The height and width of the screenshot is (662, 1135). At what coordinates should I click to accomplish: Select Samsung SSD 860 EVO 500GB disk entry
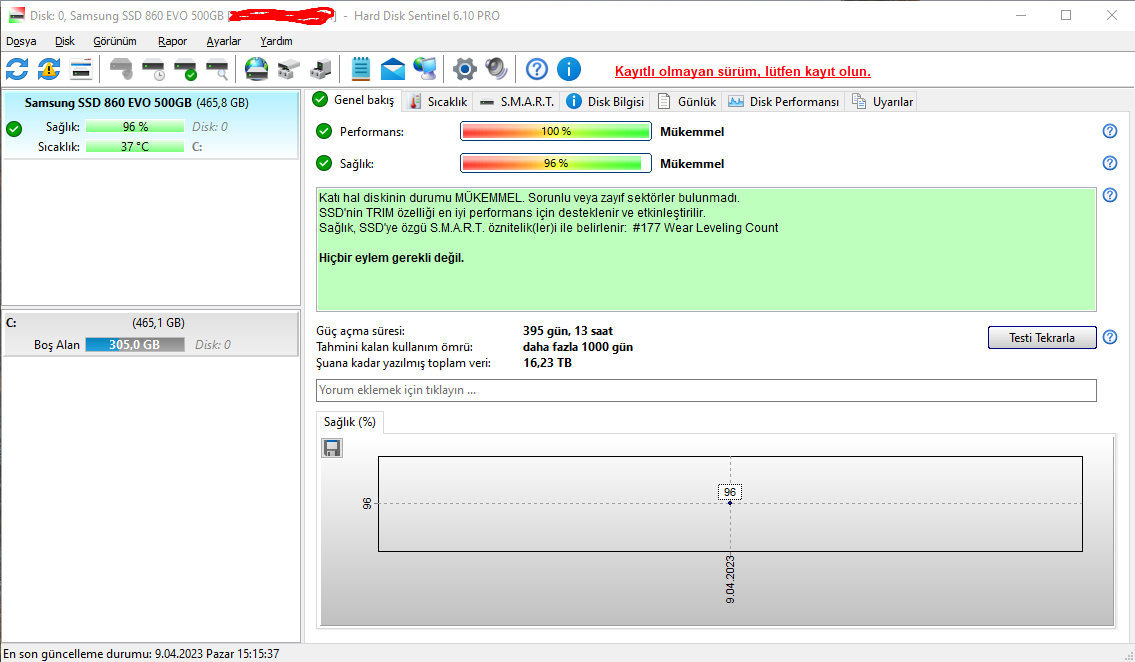[151, 124]
